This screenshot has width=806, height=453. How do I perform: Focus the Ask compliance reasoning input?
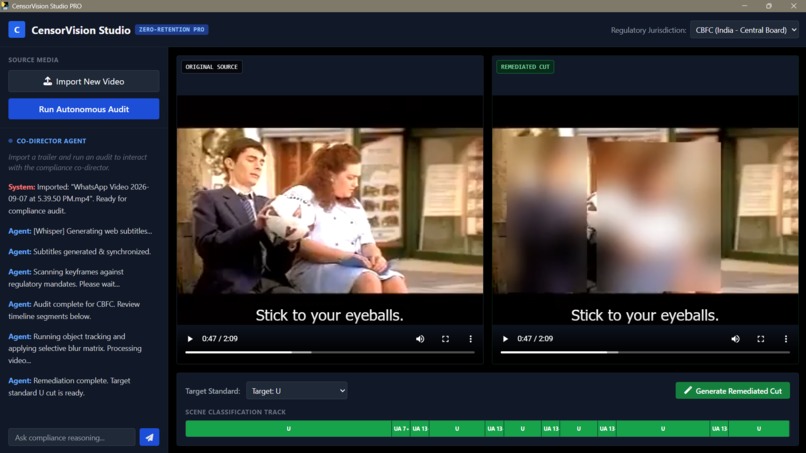[x=72, y=438]
